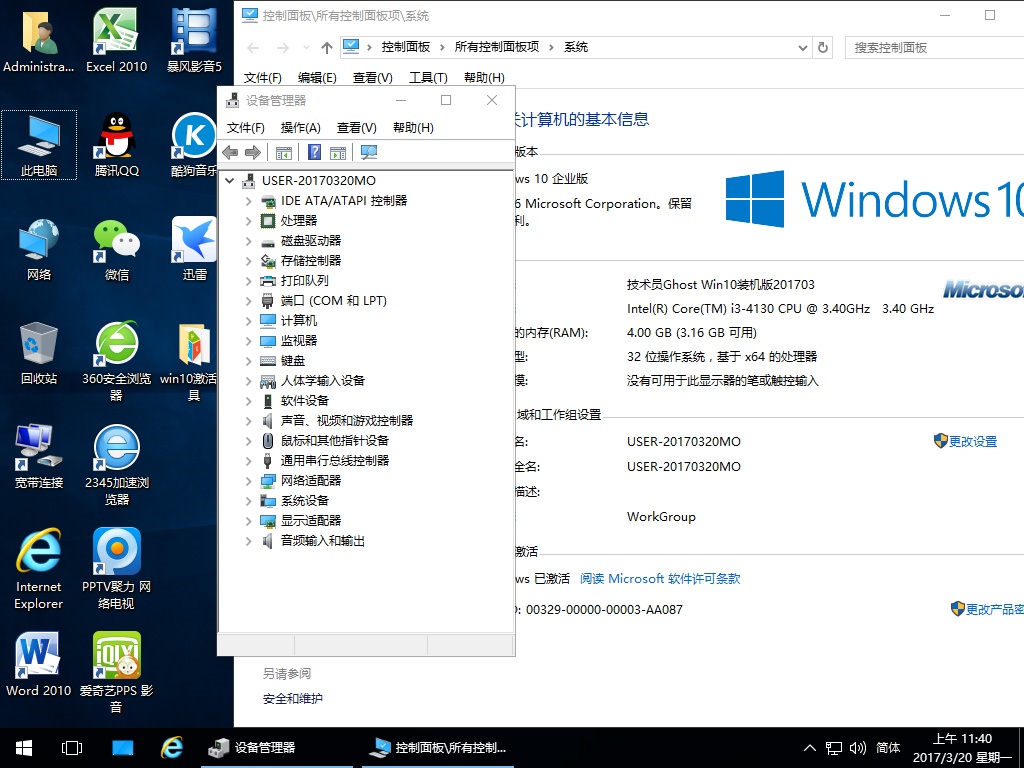The width and height of the screenshot is (1024, 768).
Task: Click the volume speaker tray icon
Action: pos(857,748)
